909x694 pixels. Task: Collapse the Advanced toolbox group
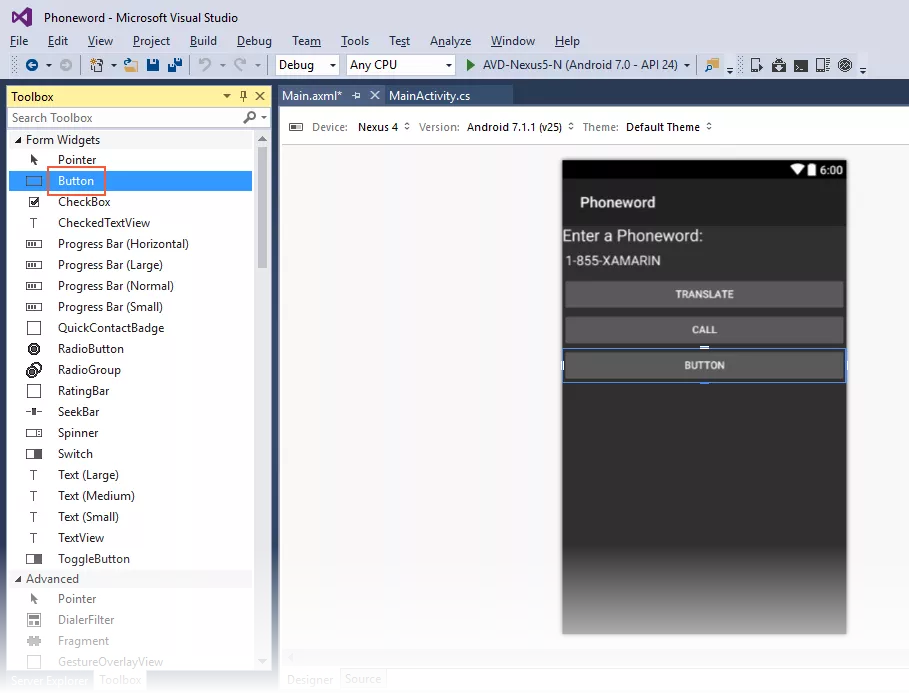(18, 579)
